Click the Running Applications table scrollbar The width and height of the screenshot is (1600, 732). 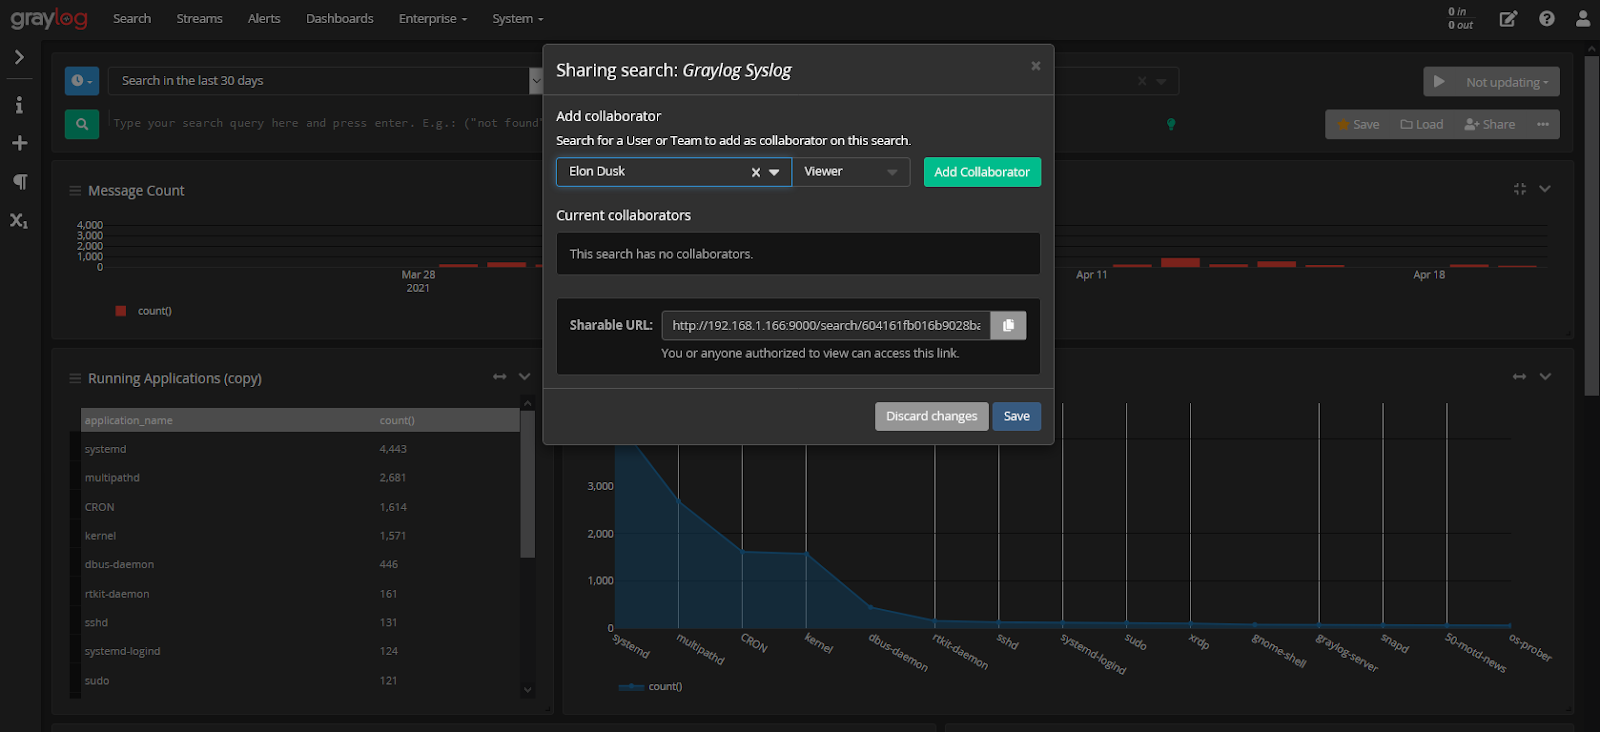[528, 483]
